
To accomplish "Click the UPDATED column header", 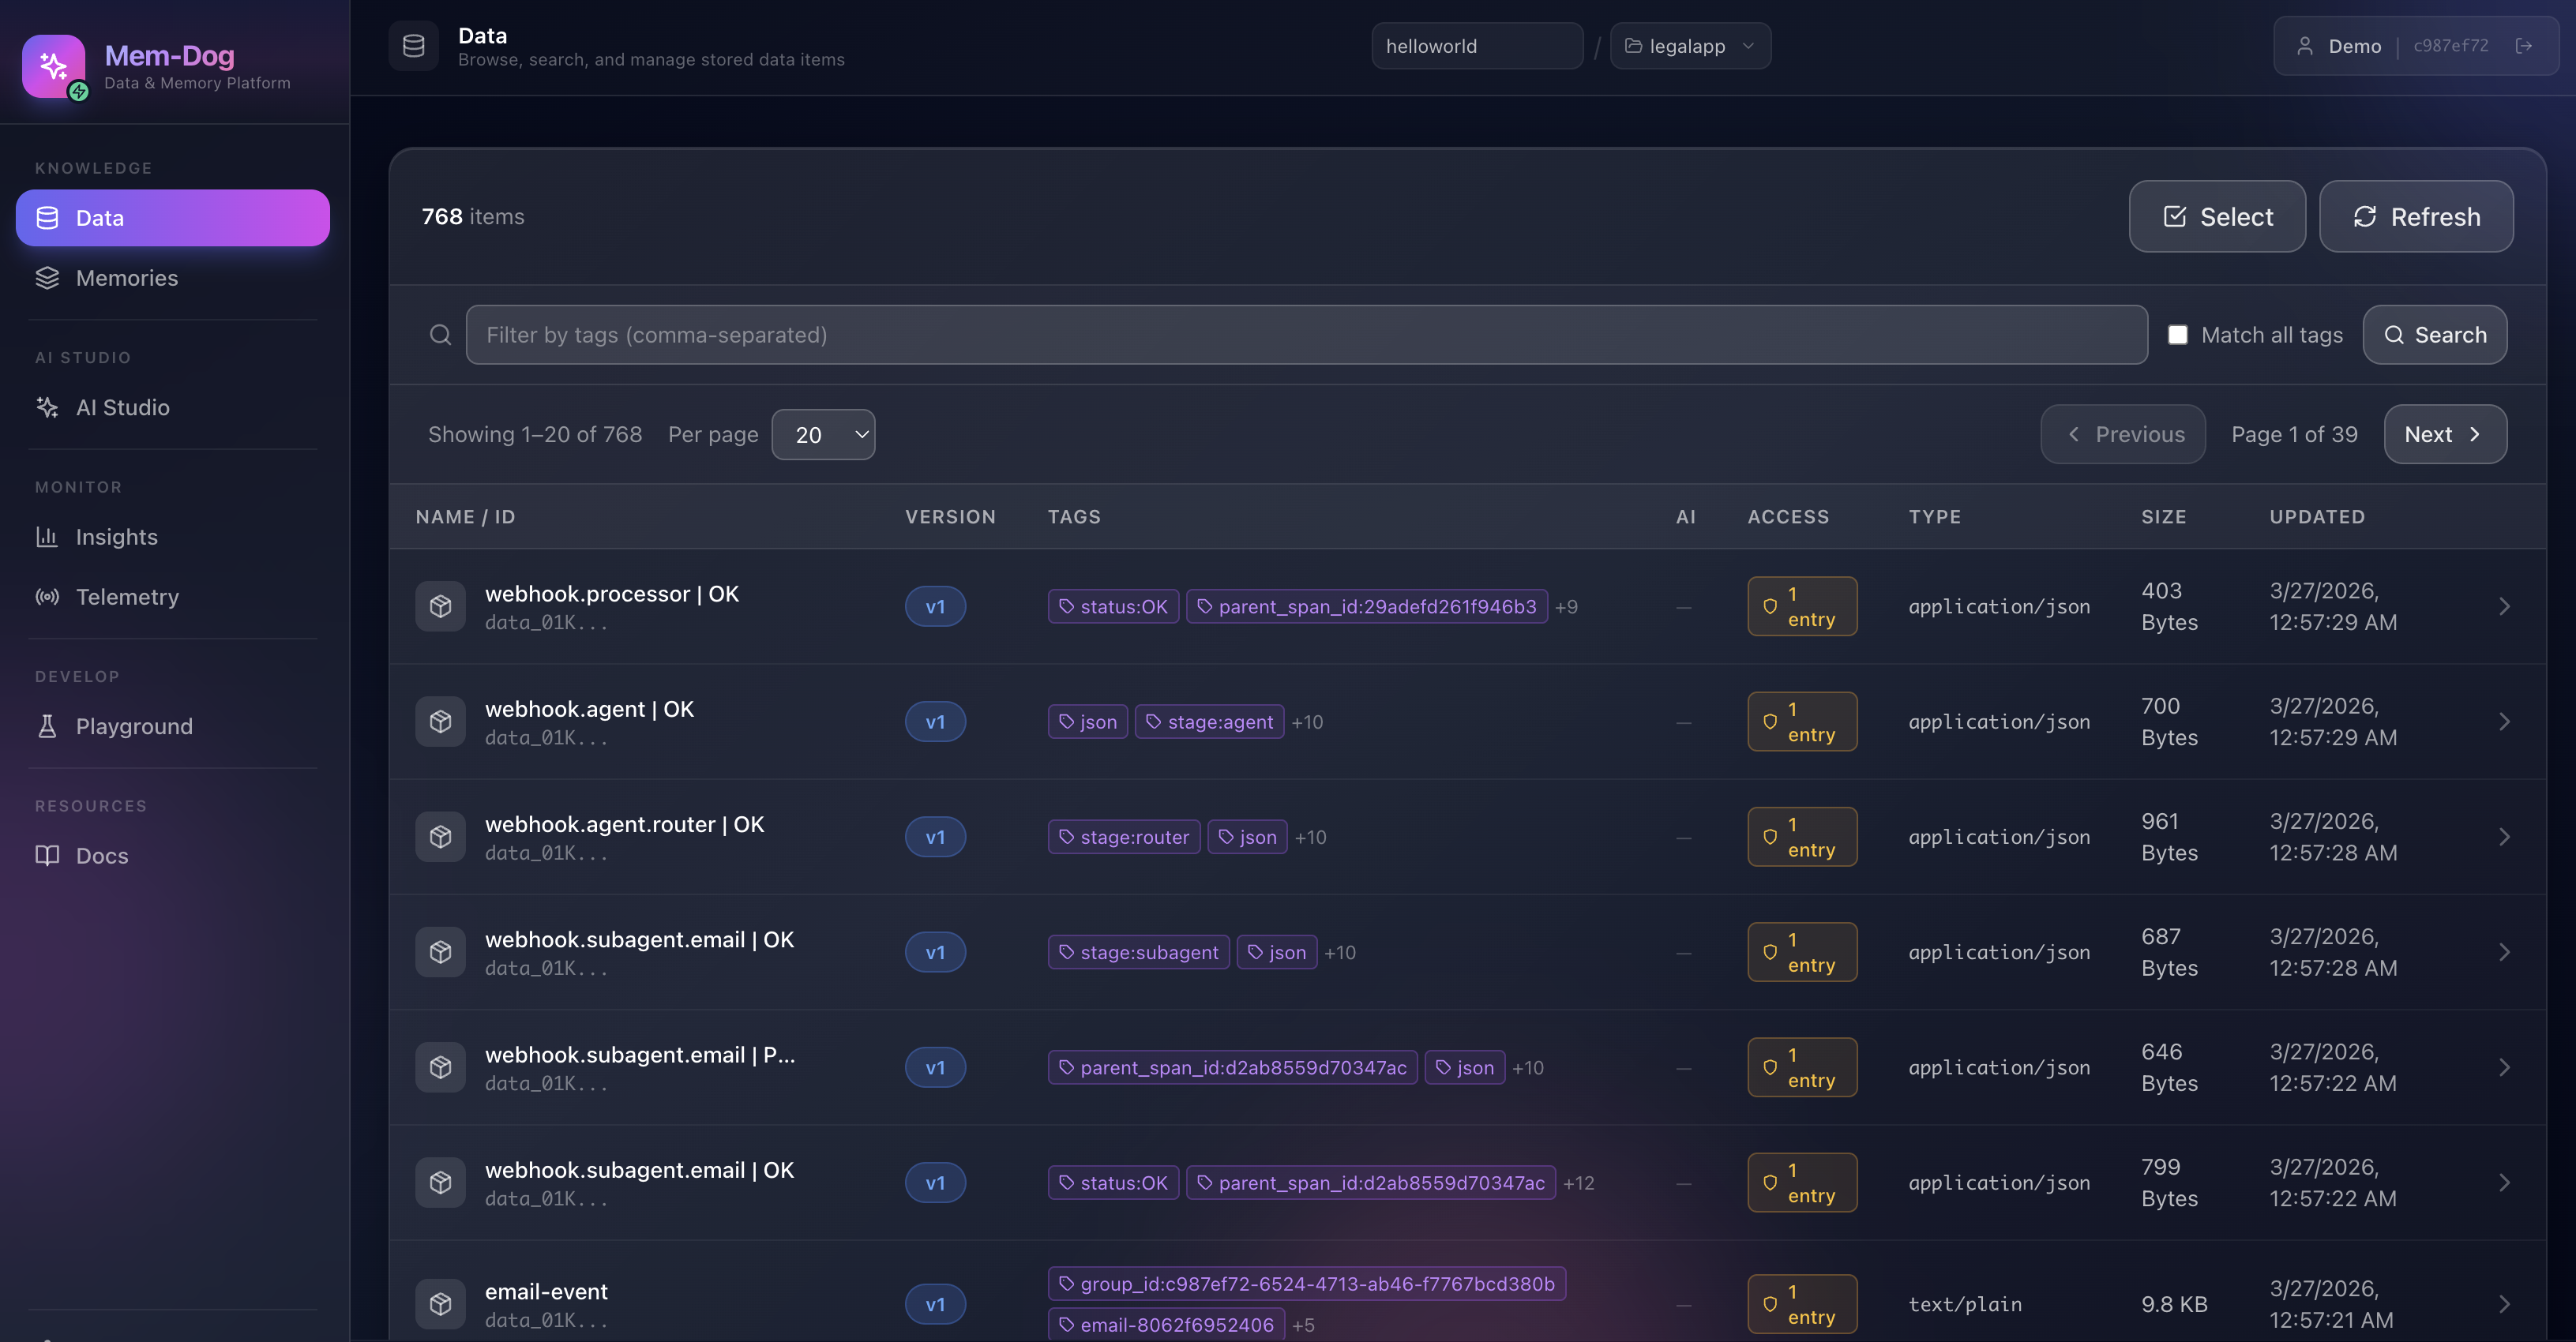I will pyautogui.click(x=2317, y=517).
